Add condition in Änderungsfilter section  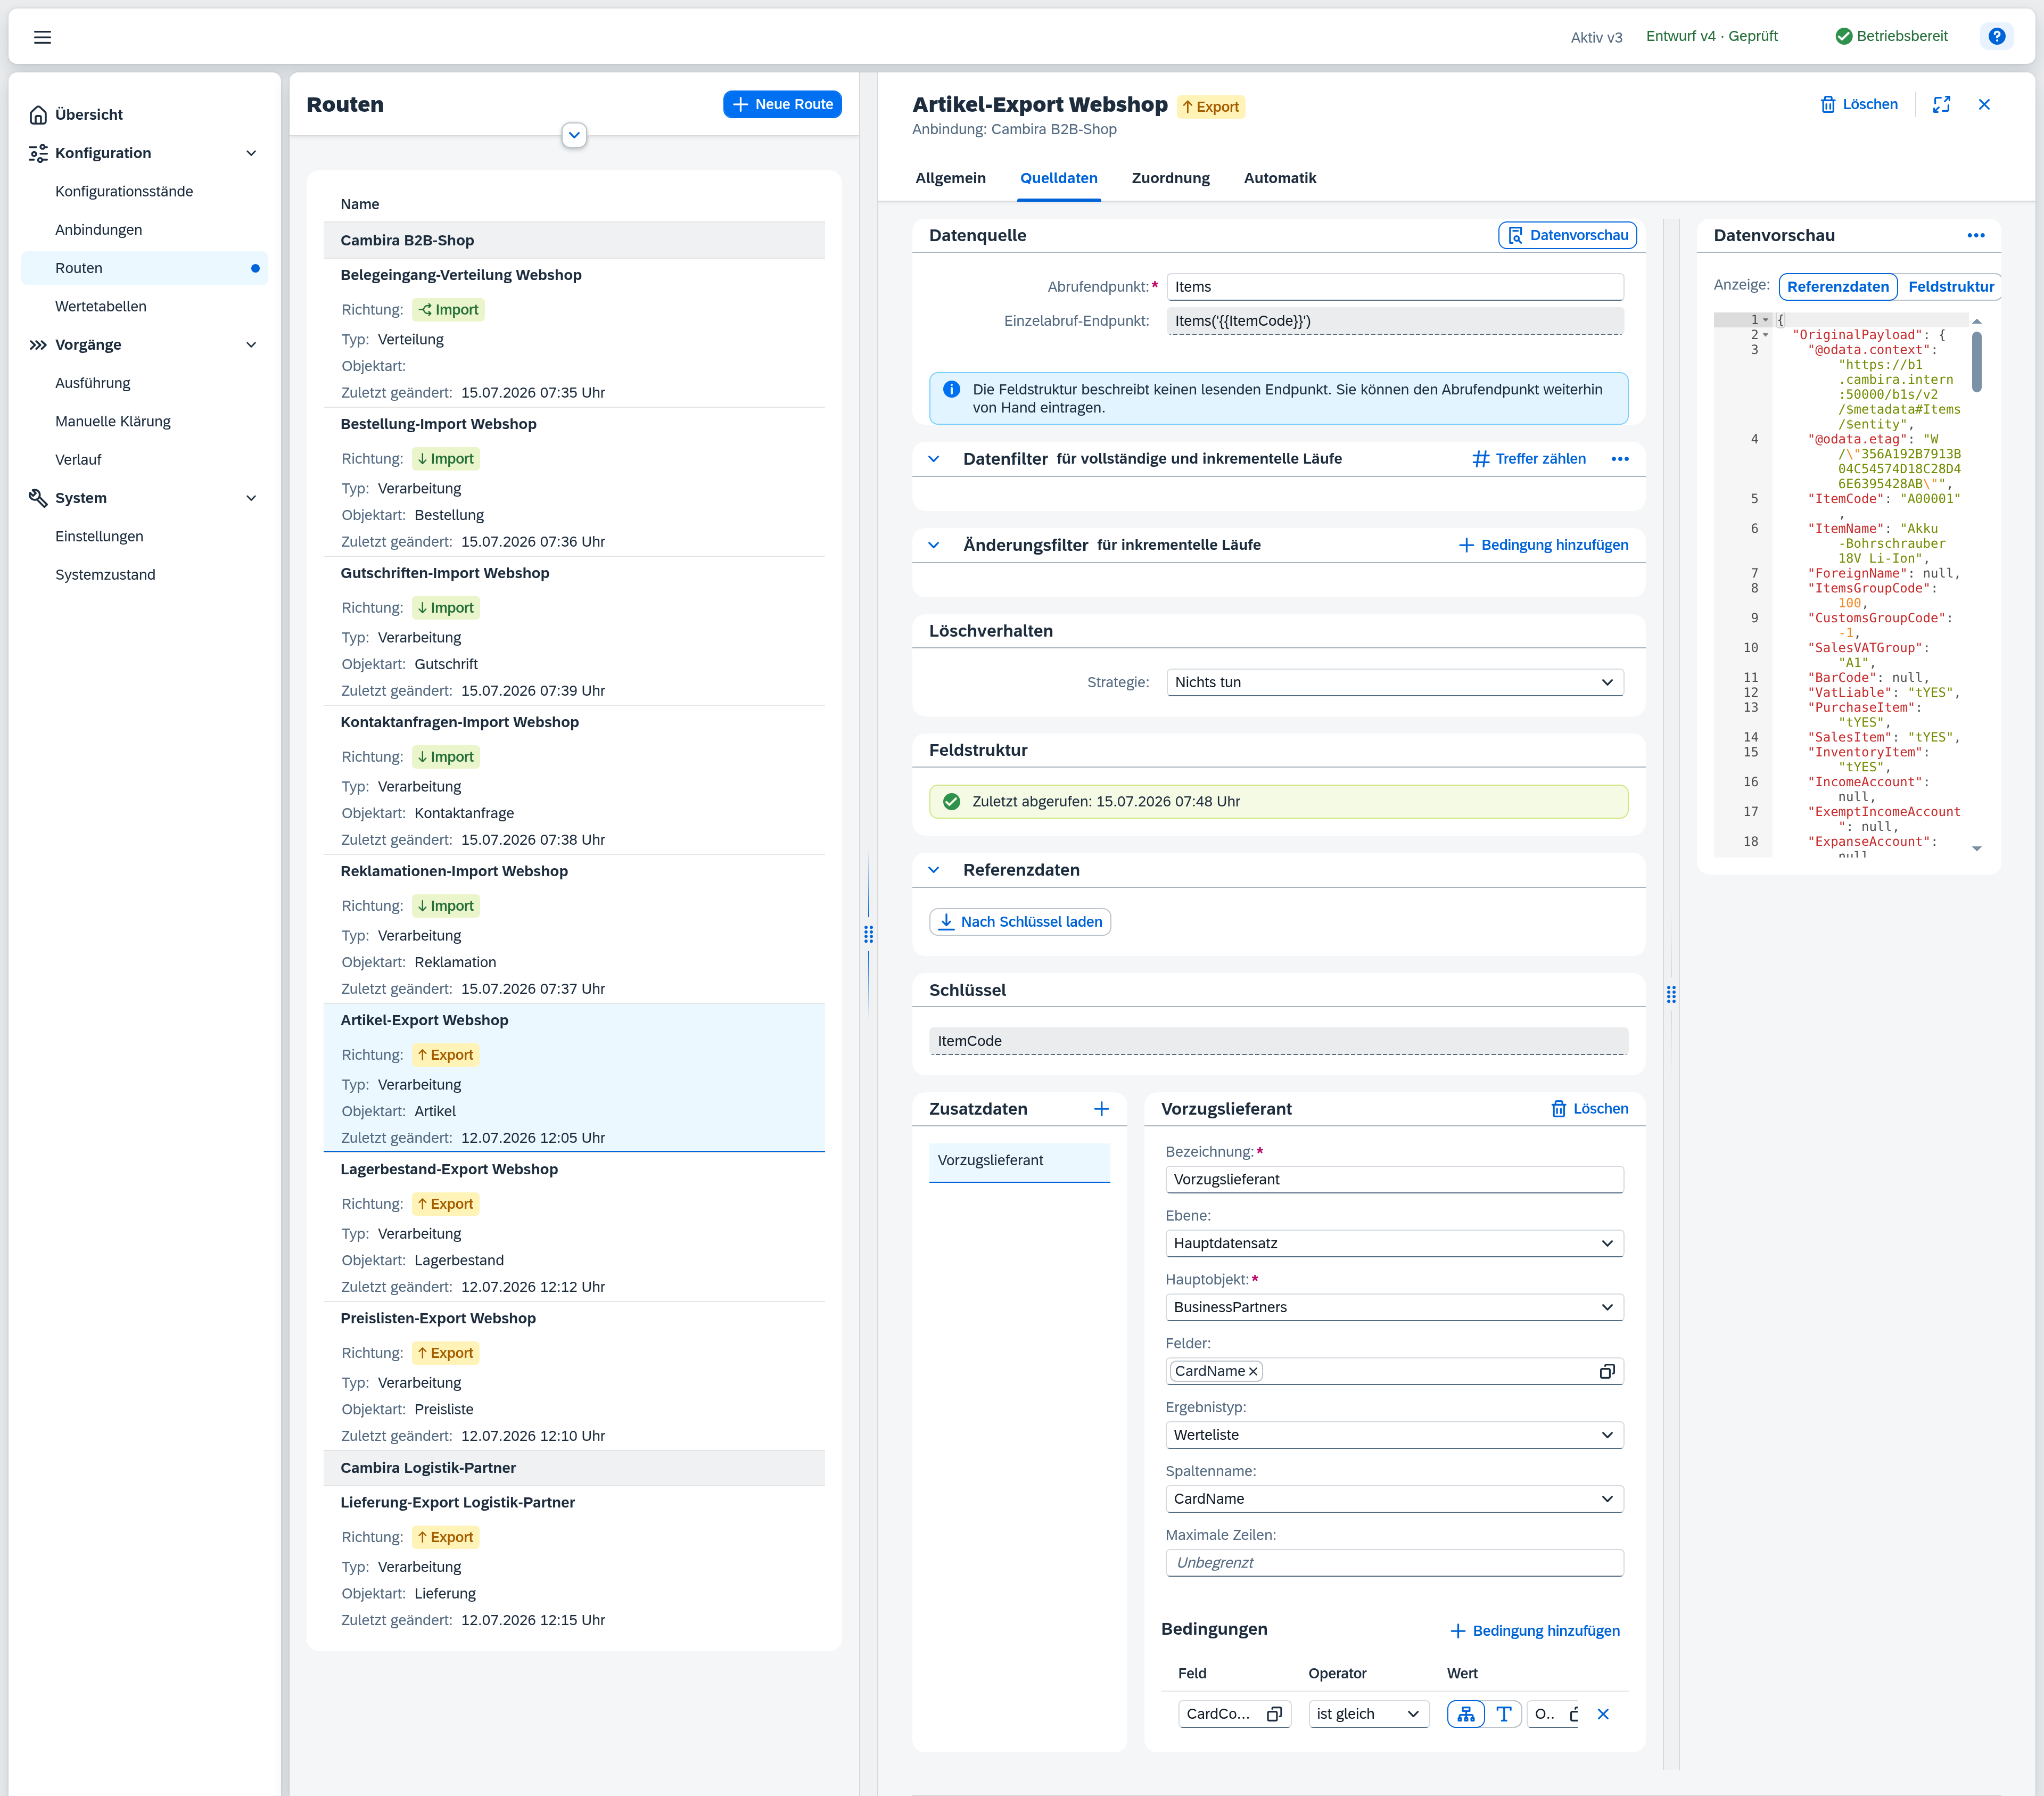point(1543,545)
